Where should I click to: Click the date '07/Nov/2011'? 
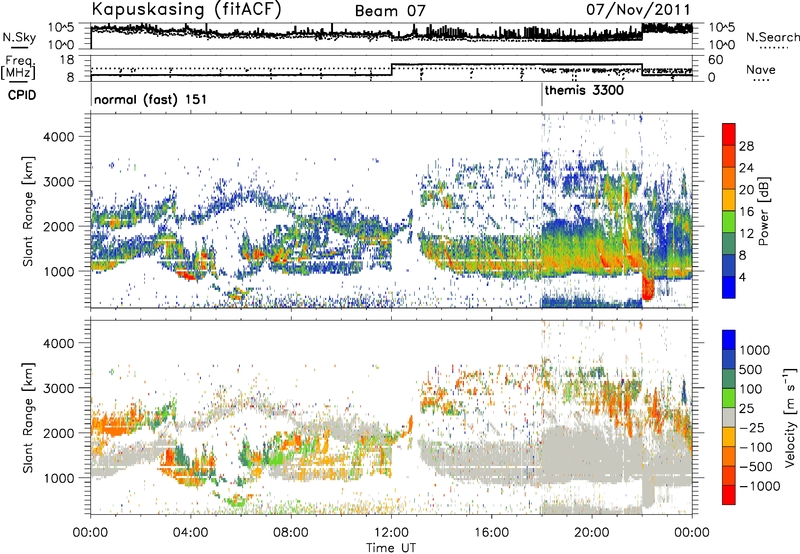click(x=638, y=9)
